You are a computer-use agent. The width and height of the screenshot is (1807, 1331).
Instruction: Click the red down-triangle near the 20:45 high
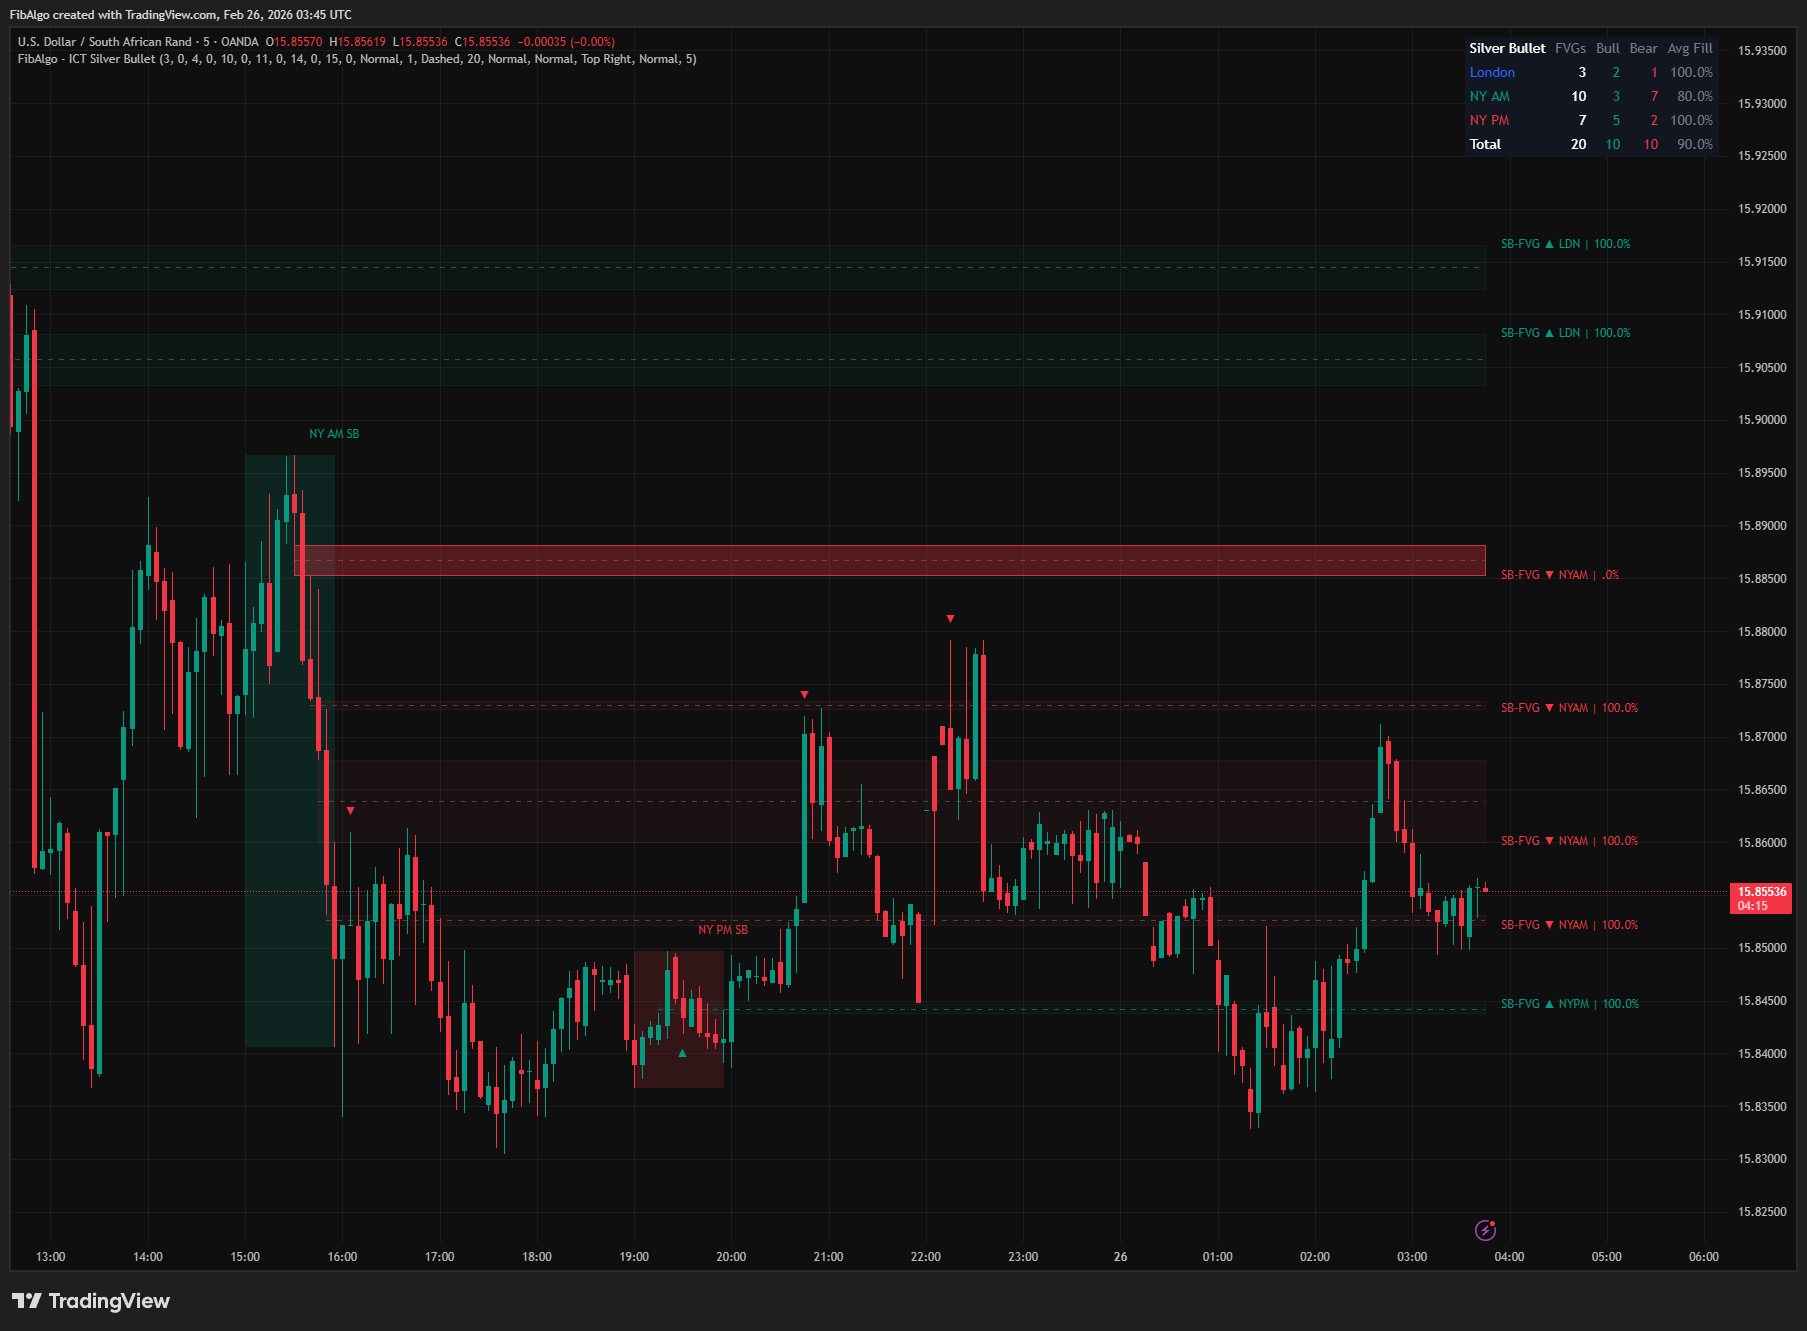click(805, 693)
